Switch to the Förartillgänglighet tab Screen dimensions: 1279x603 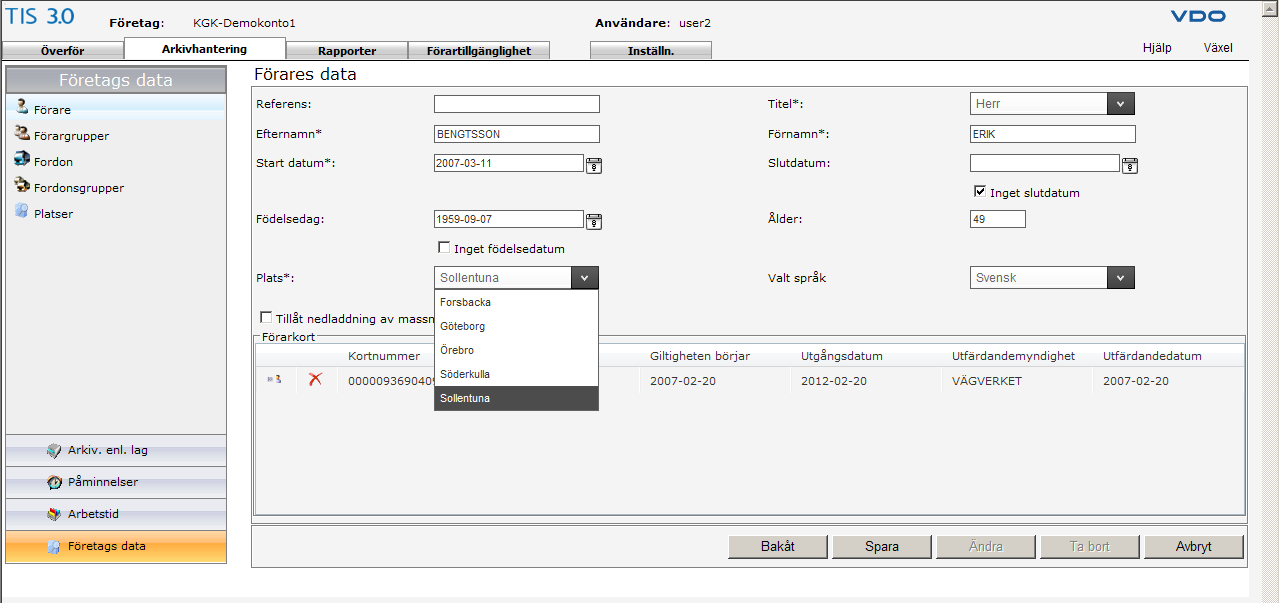pos(479,51)
